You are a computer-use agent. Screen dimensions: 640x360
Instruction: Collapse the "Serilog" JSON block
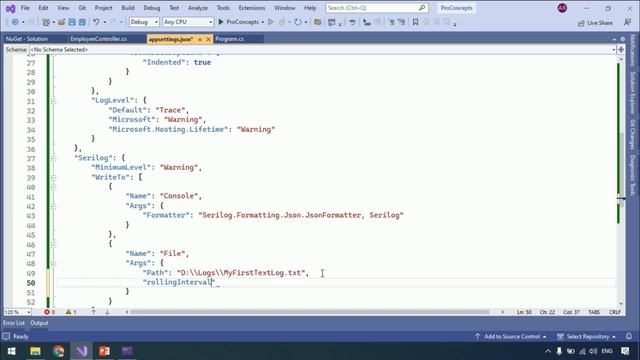point(53,158)
